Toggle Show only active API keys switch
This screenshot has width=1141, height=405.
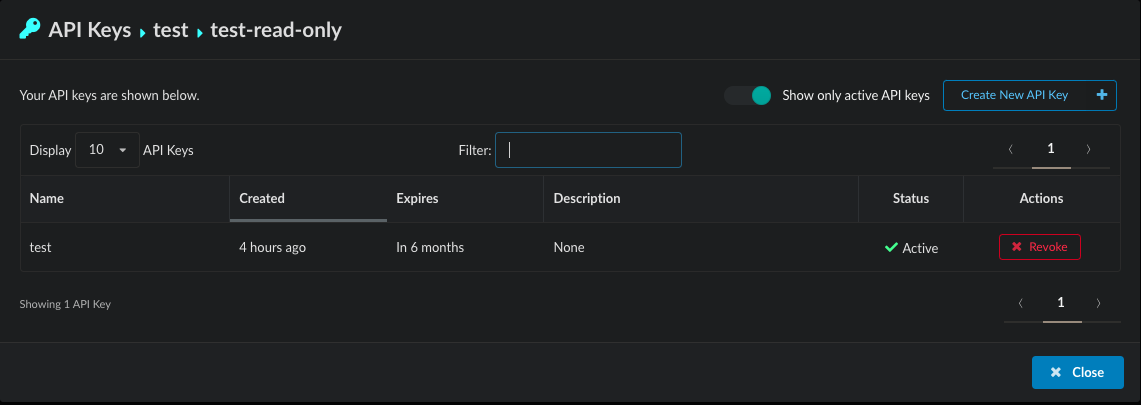click(x=749, y=95)
